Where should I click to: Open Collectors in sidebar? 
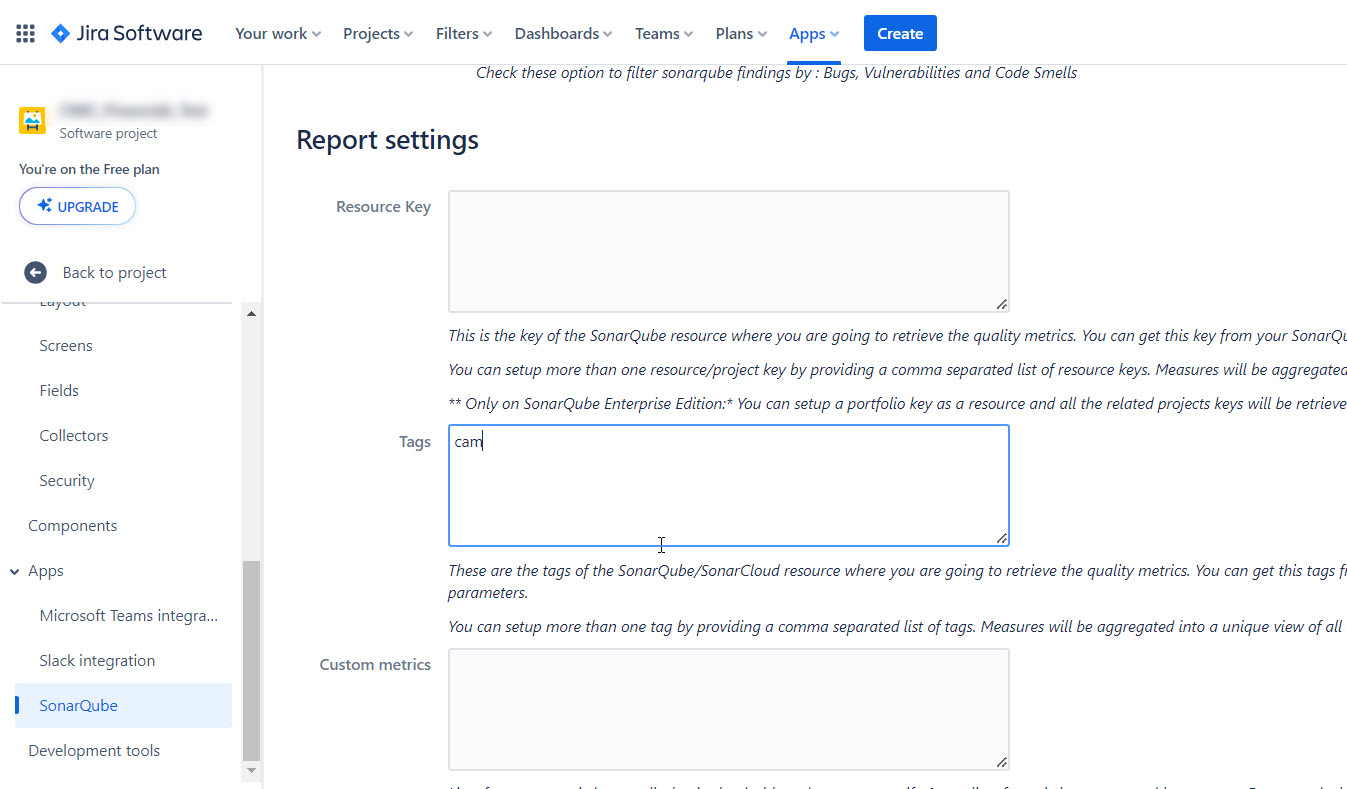point(74,435)
